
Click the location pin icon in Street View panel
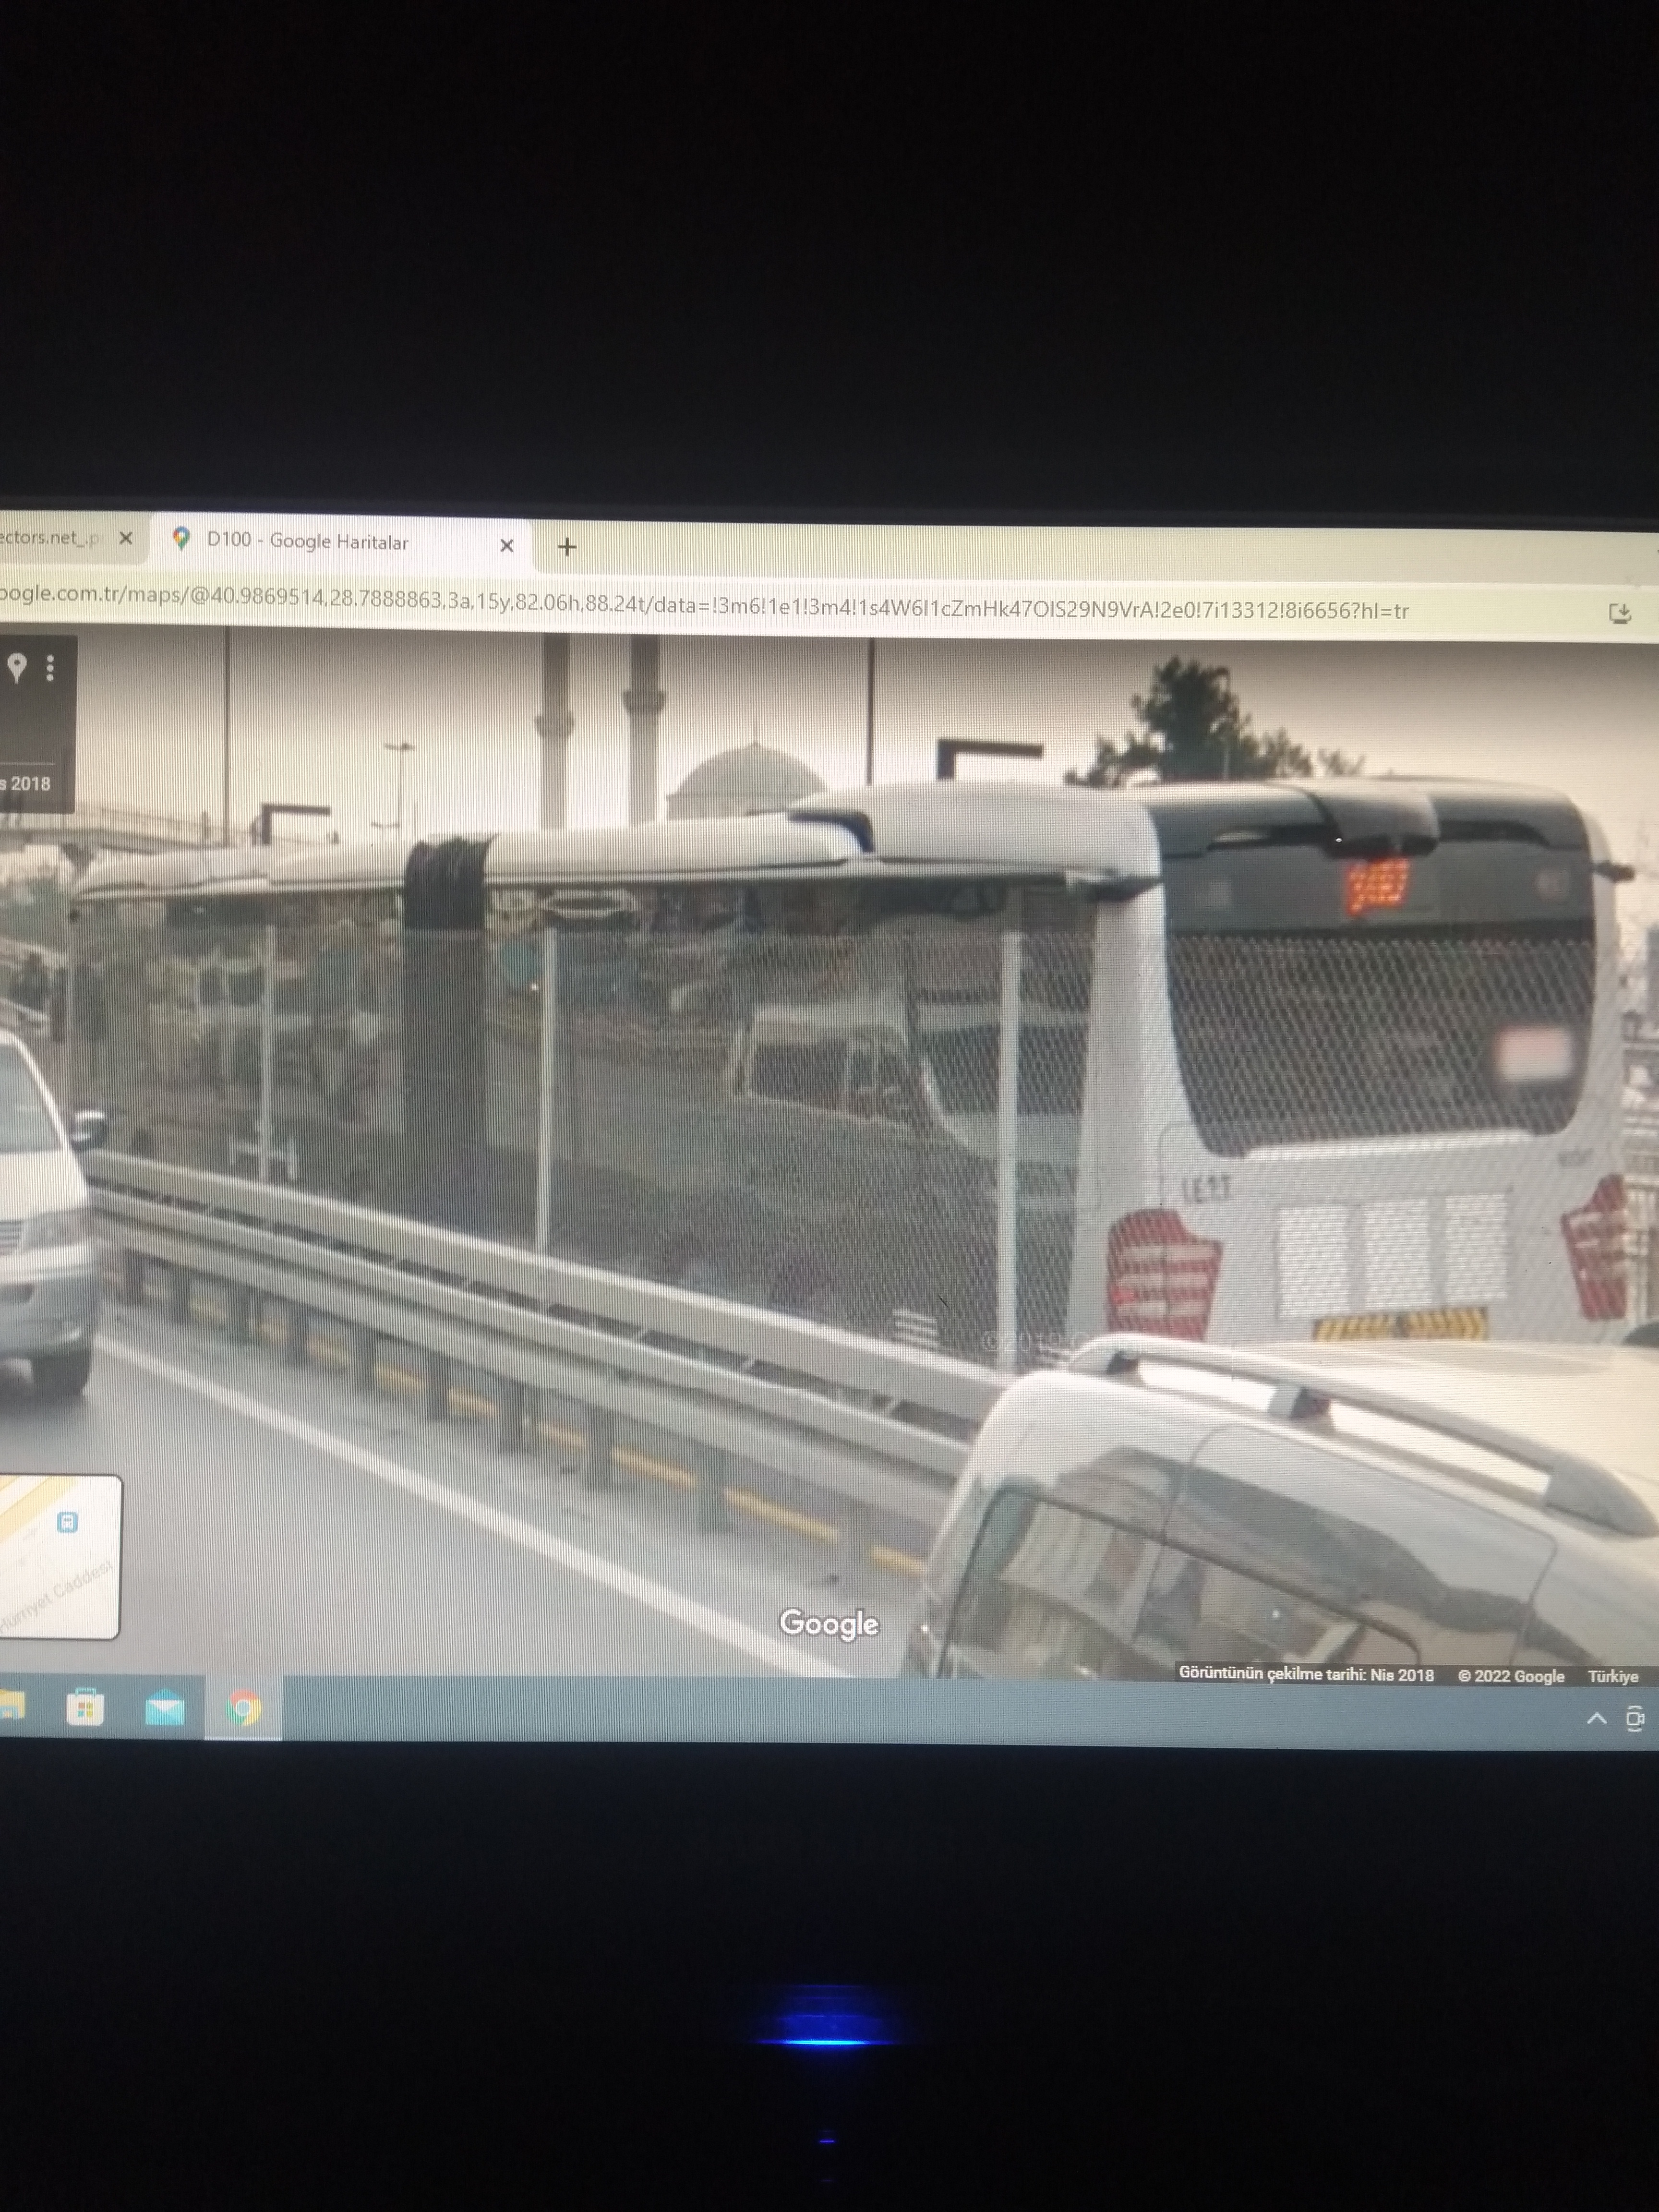(17, 667)
